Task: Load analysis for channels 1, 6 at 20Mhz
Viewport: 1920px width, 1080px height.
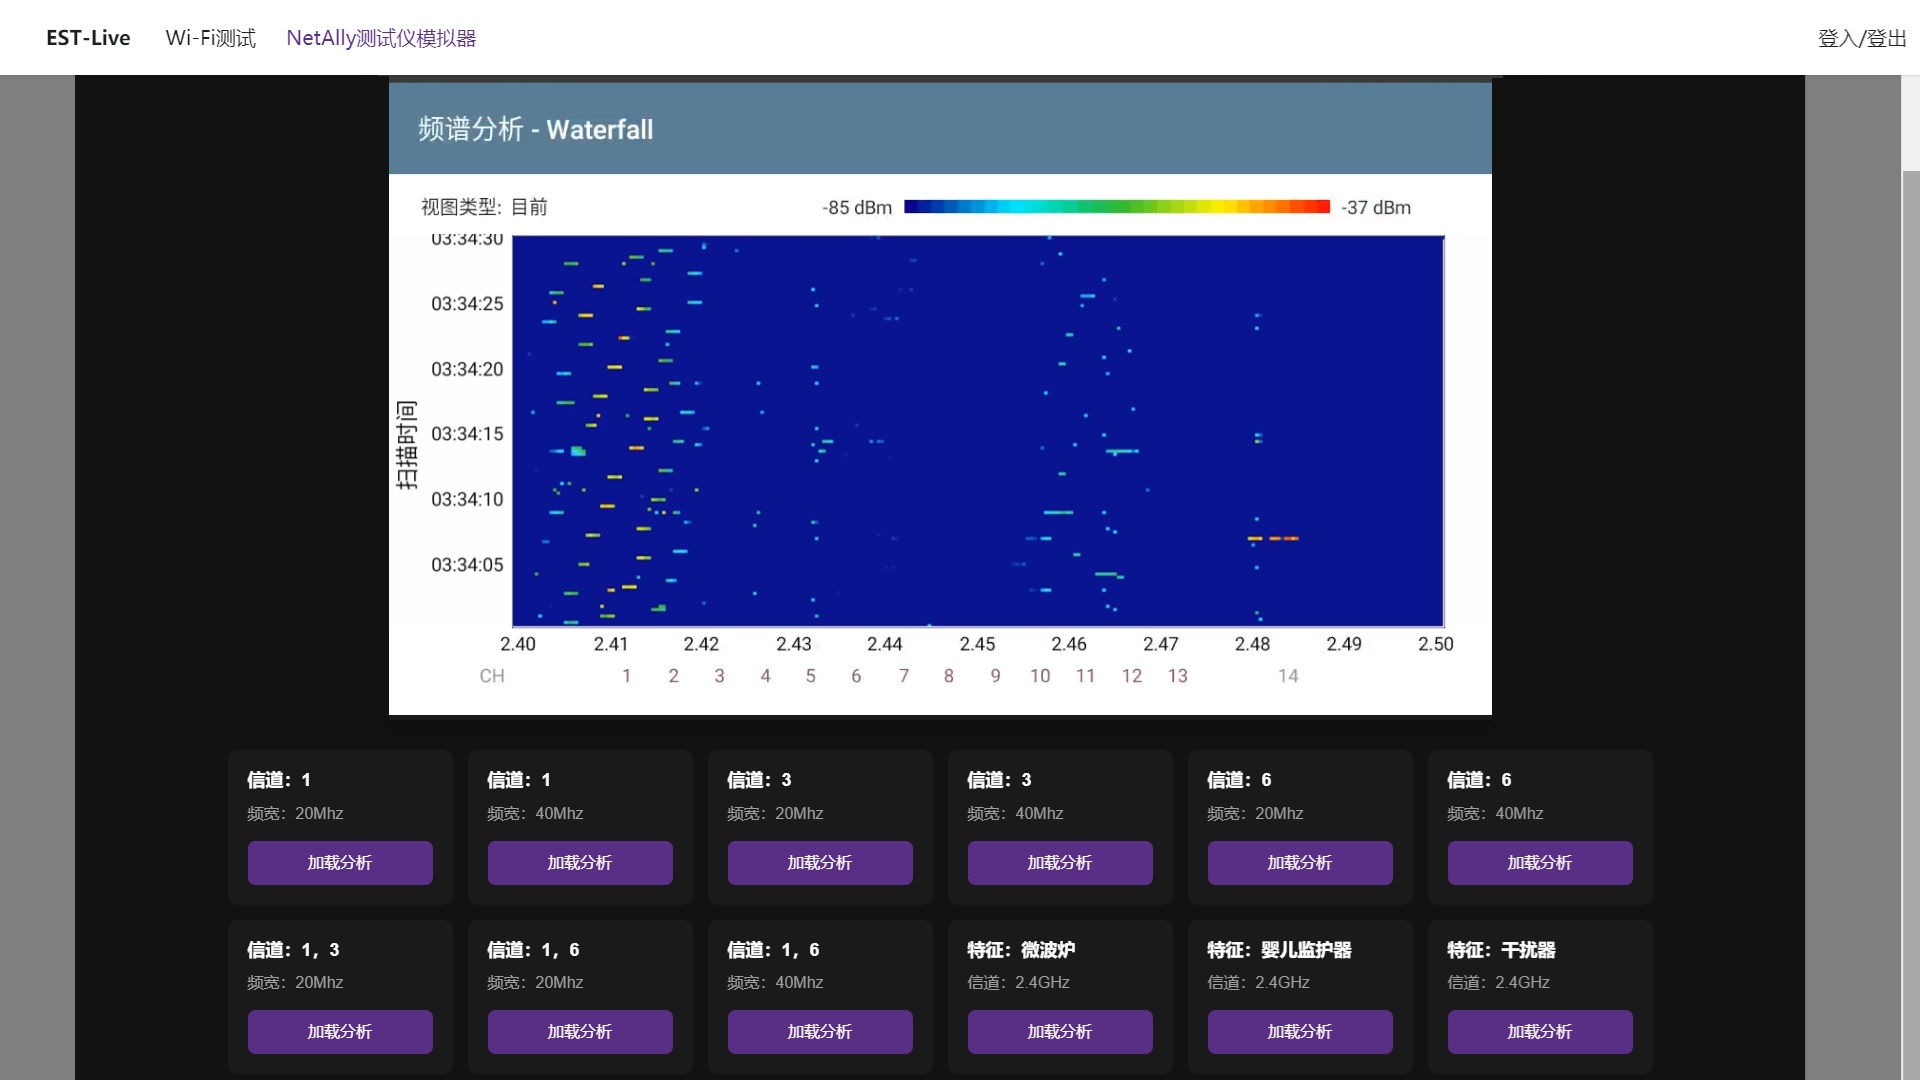Action: 580,1031
